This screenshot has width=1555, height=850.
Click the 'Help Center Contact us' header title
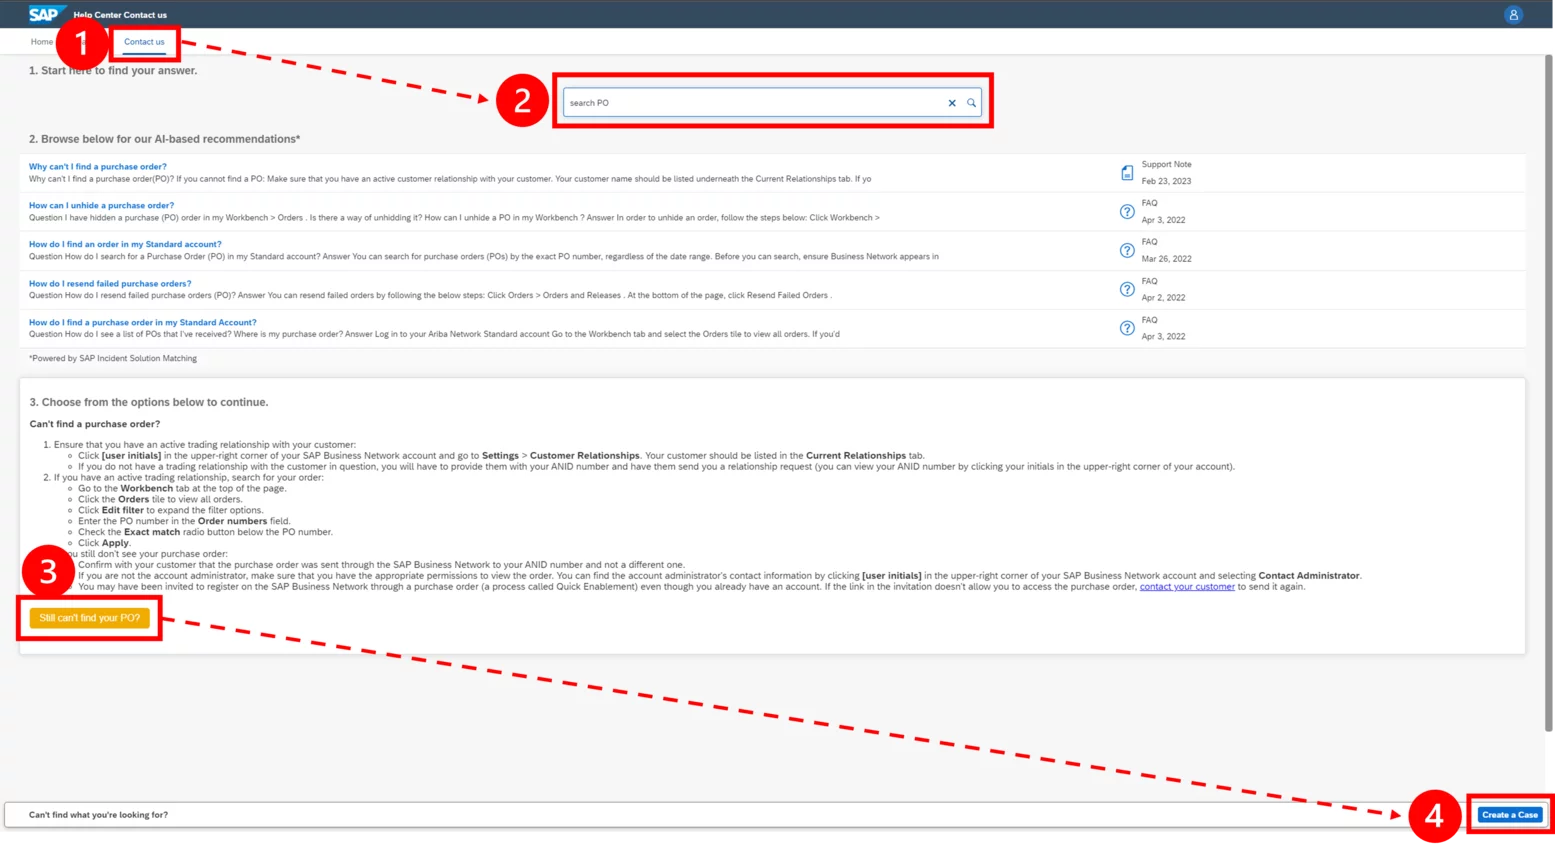pos(120,15)
